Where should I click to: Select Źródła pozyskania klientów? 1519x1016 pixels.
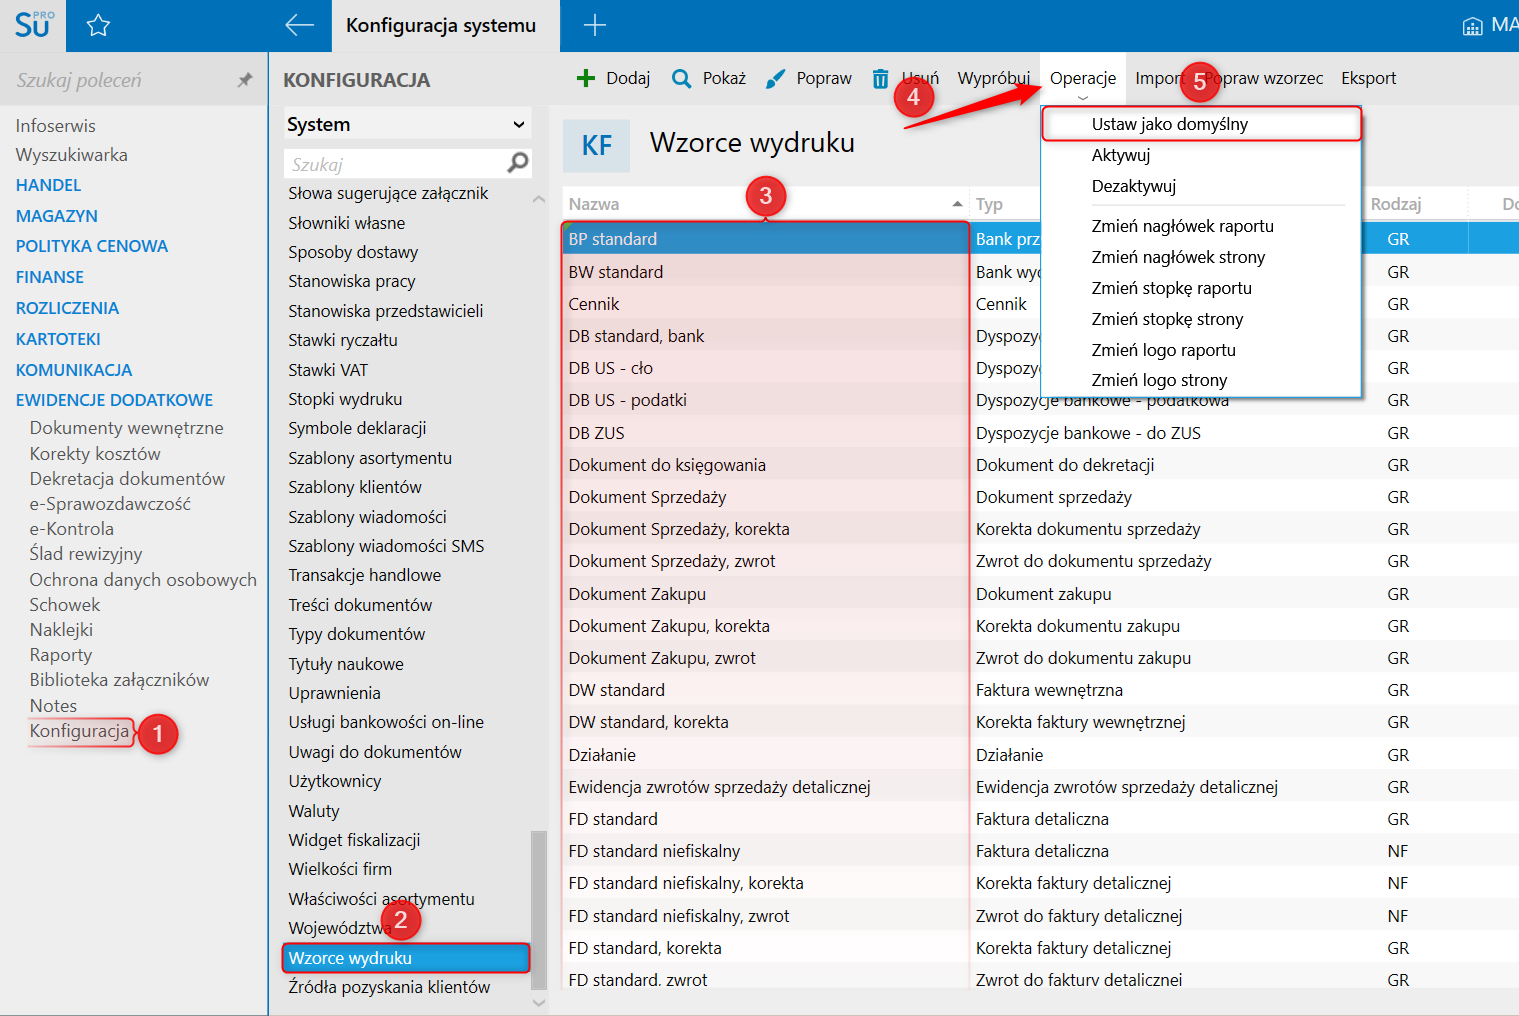(x=389, y=987)
